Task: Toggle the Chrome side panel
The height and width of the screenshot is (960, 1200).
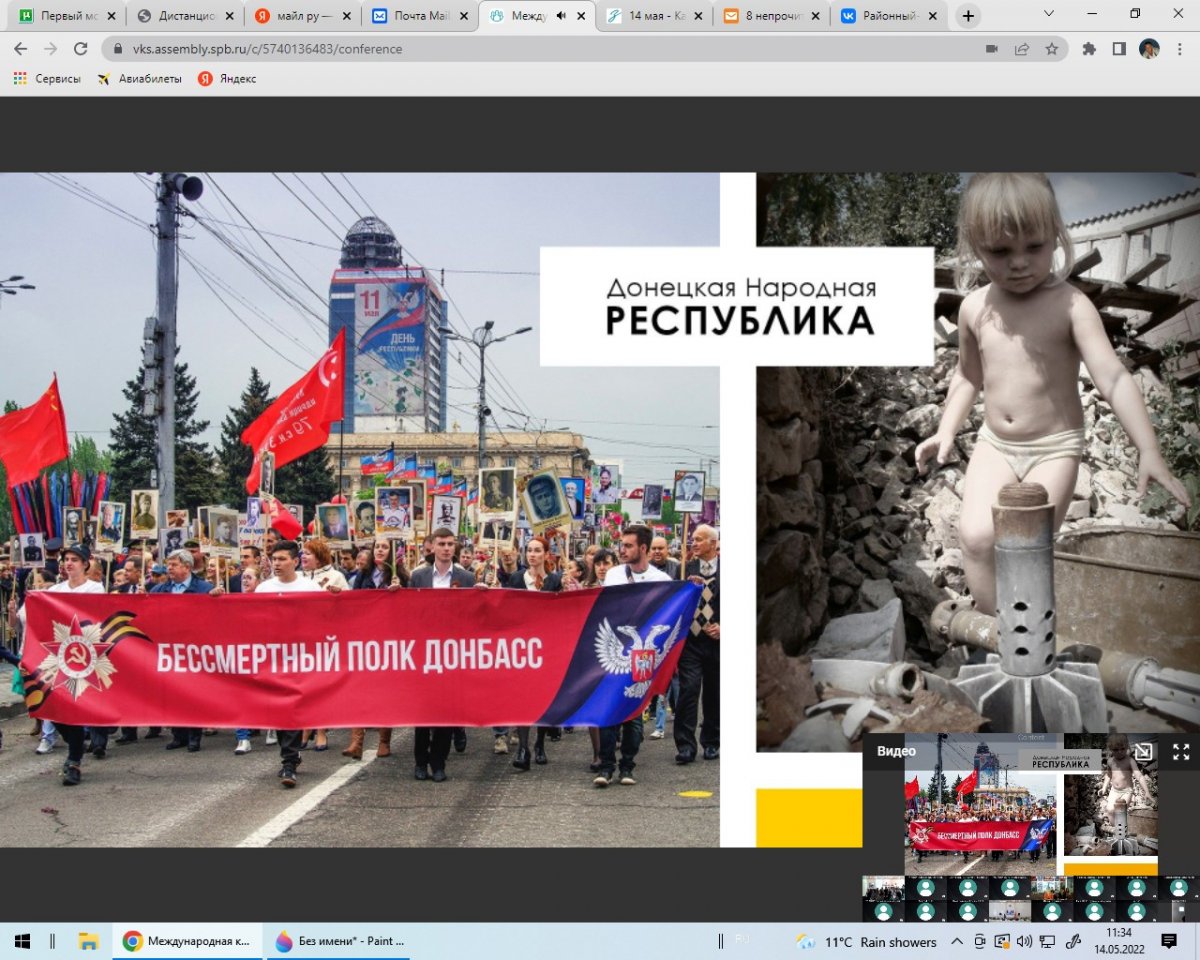Action: pyautogui.click(x=1119, y=49)
